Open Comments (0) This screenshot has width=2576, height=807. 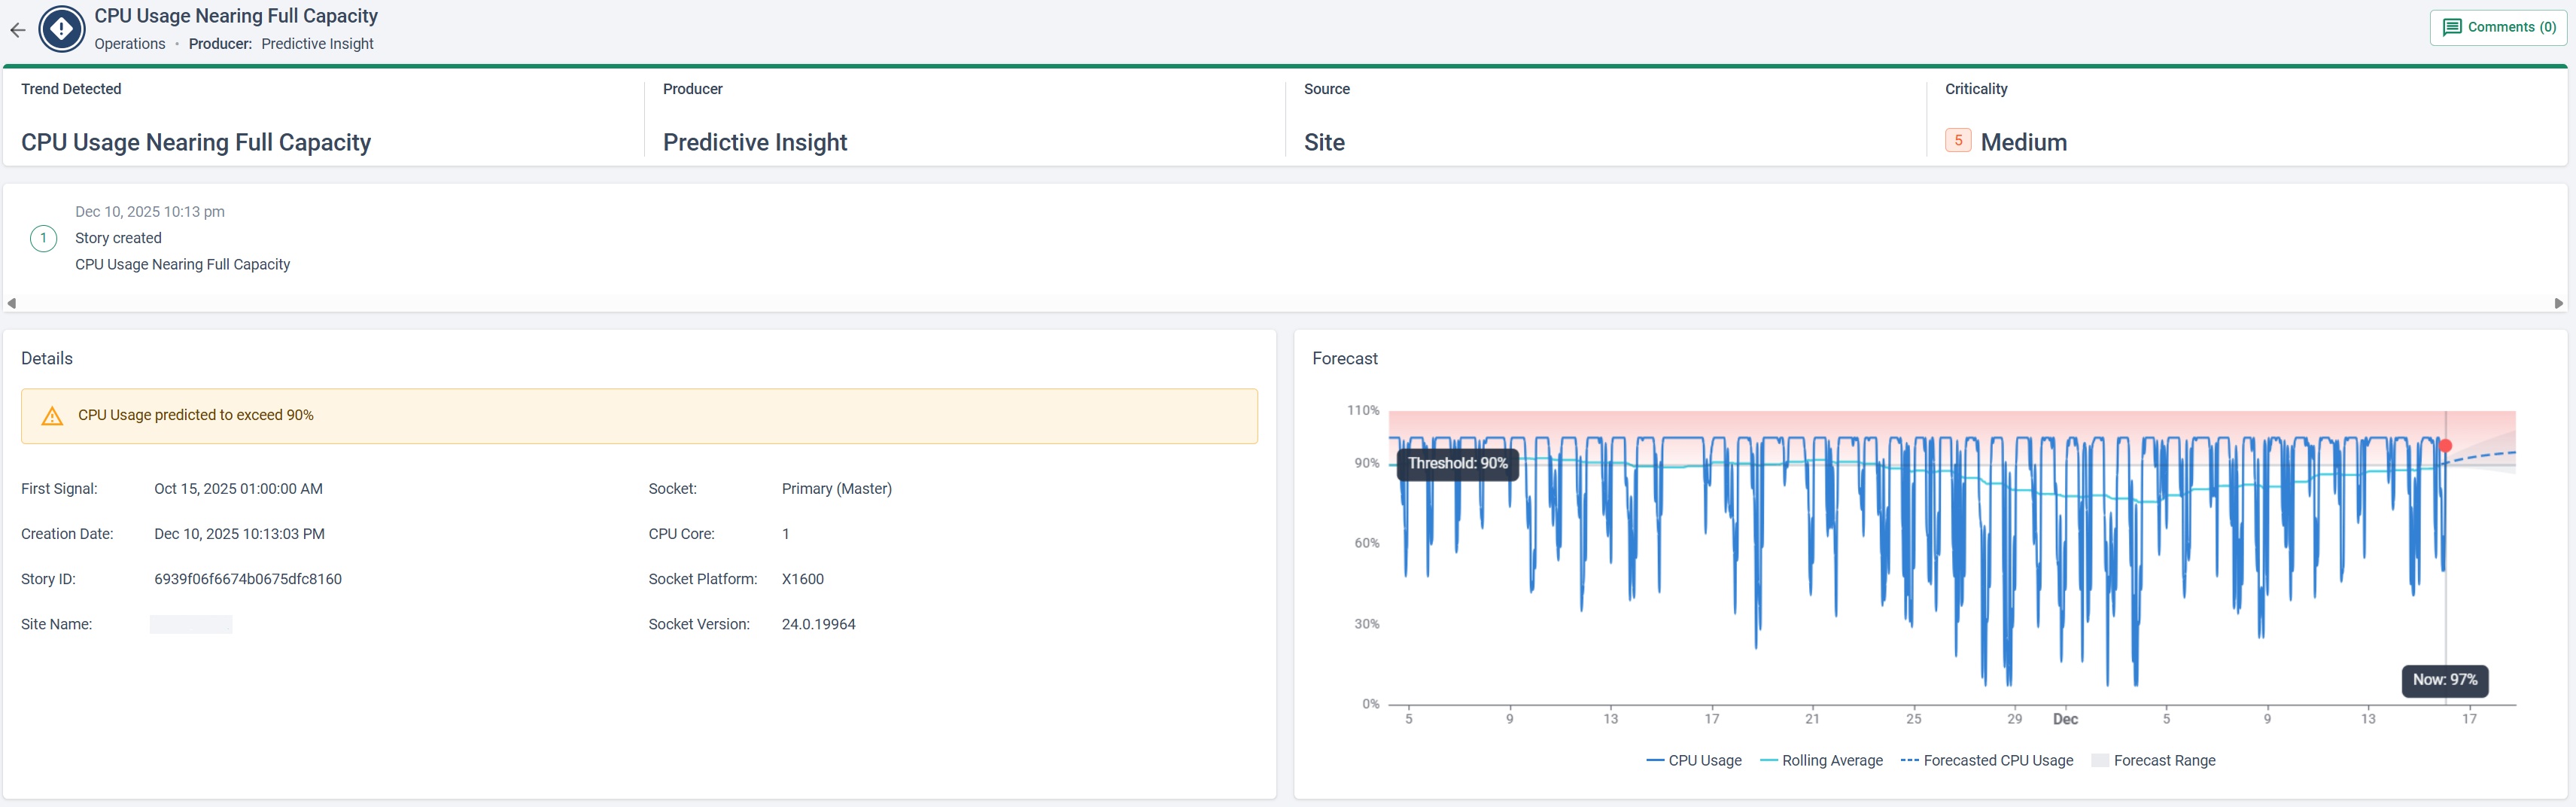tap(2498, 27)
